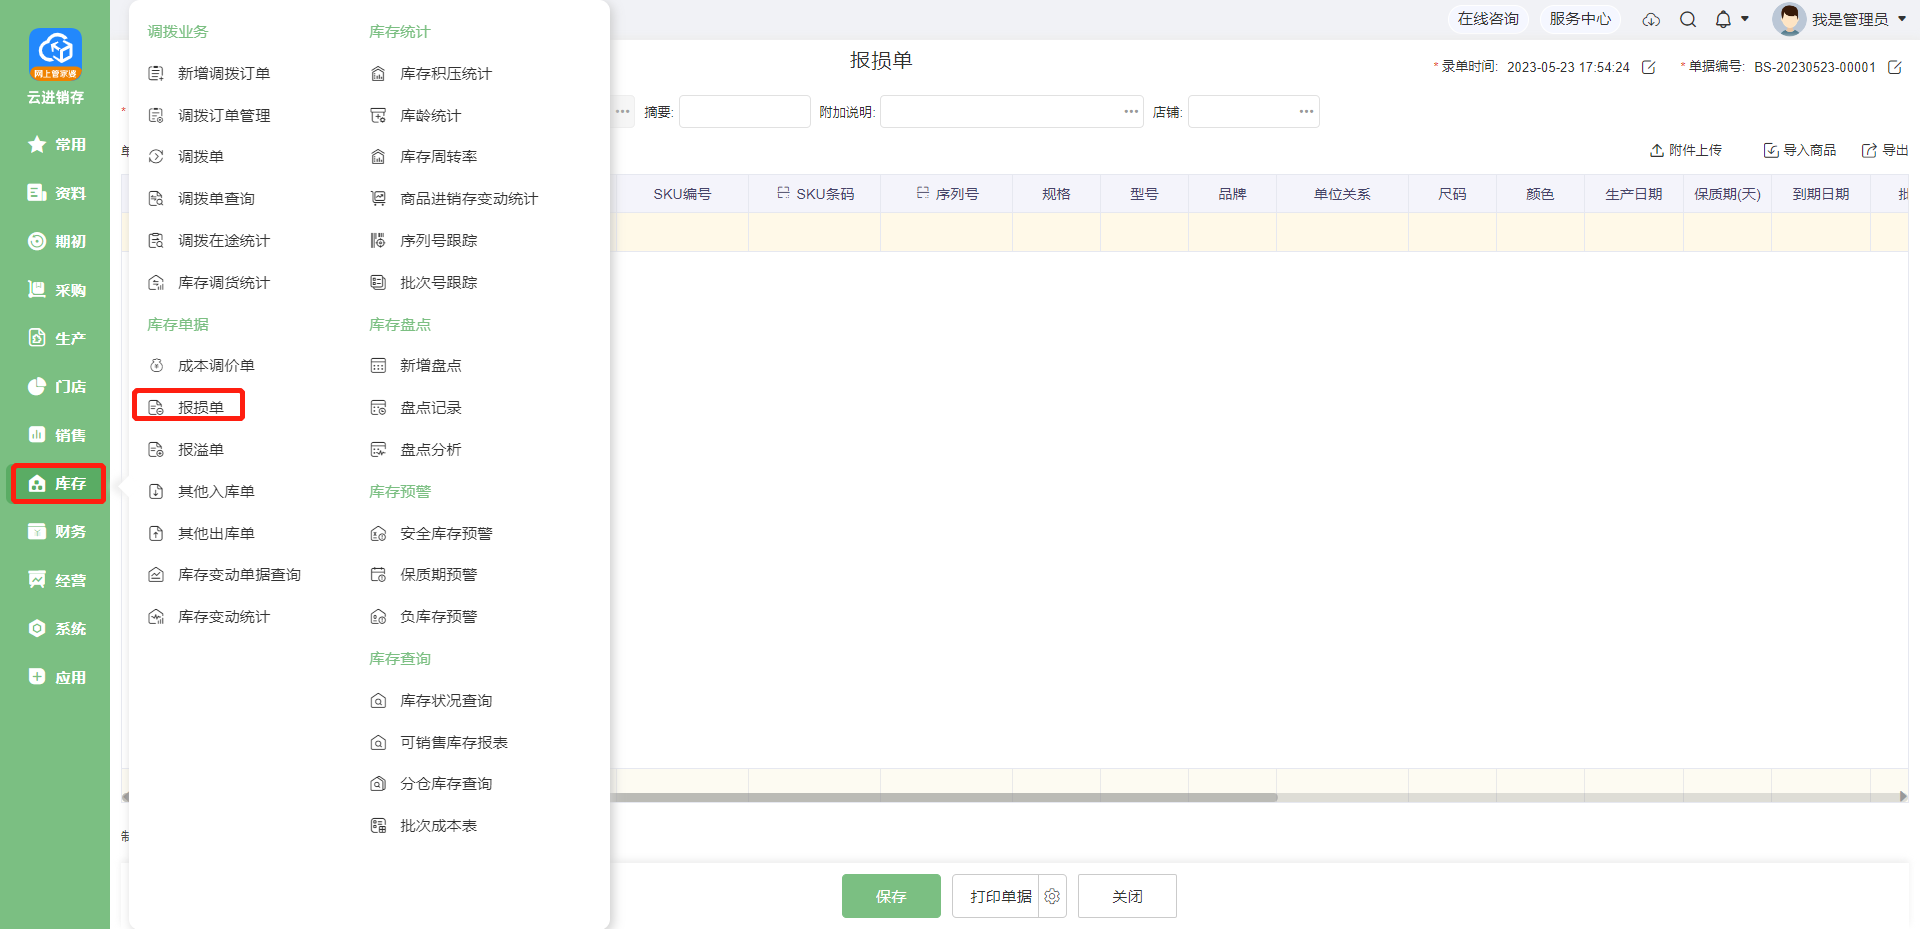
Task: Open the 销售 sidebar section
Action: coord(55,435)
